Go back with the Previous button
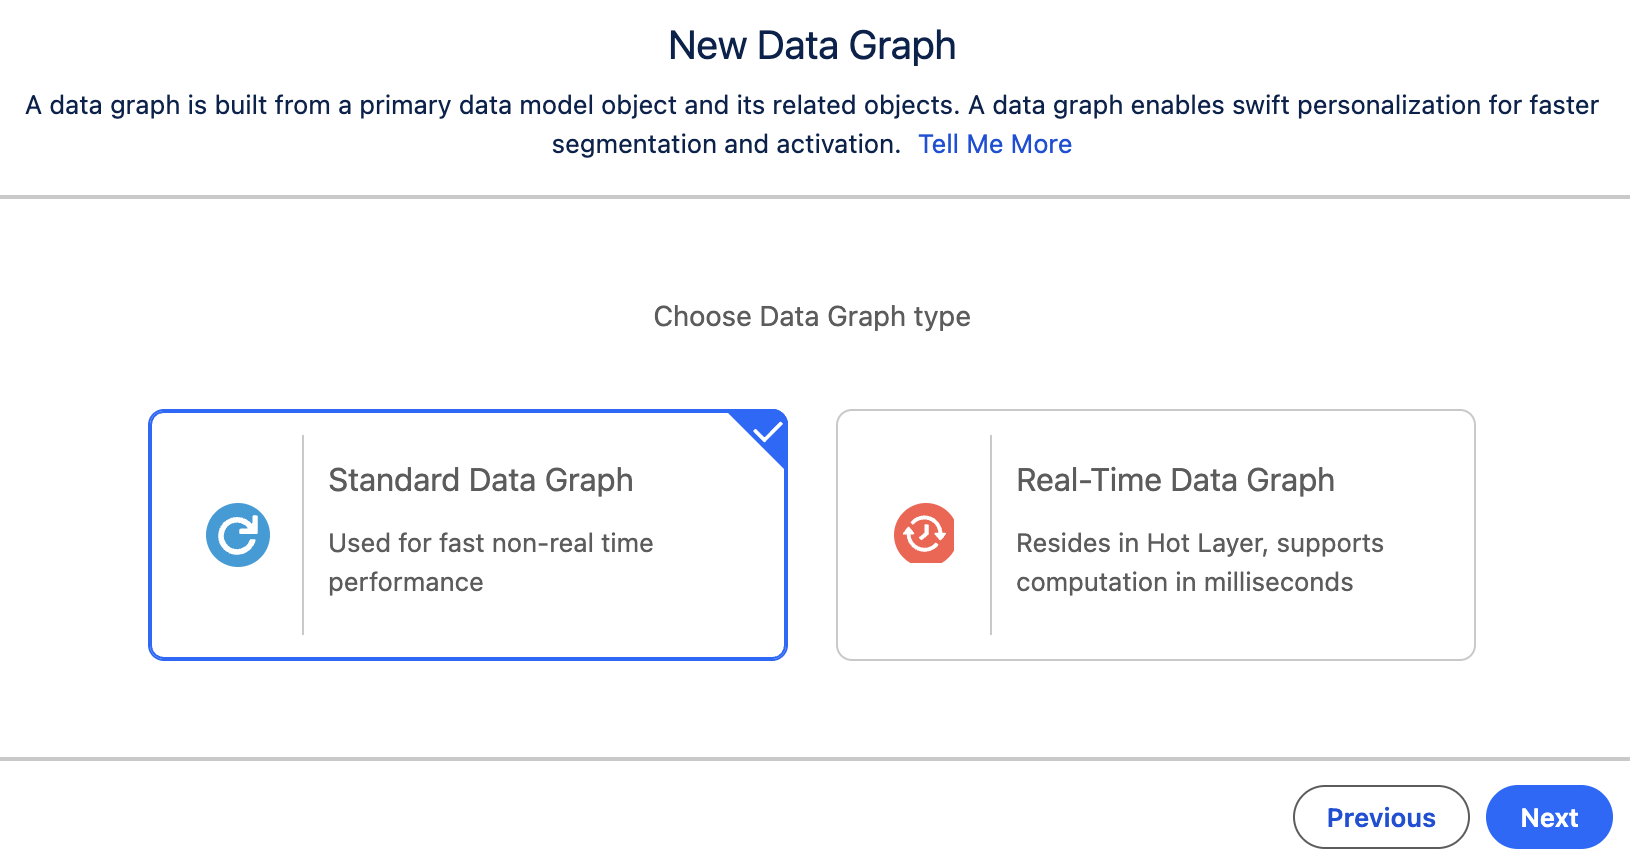 click(1380, 817)
